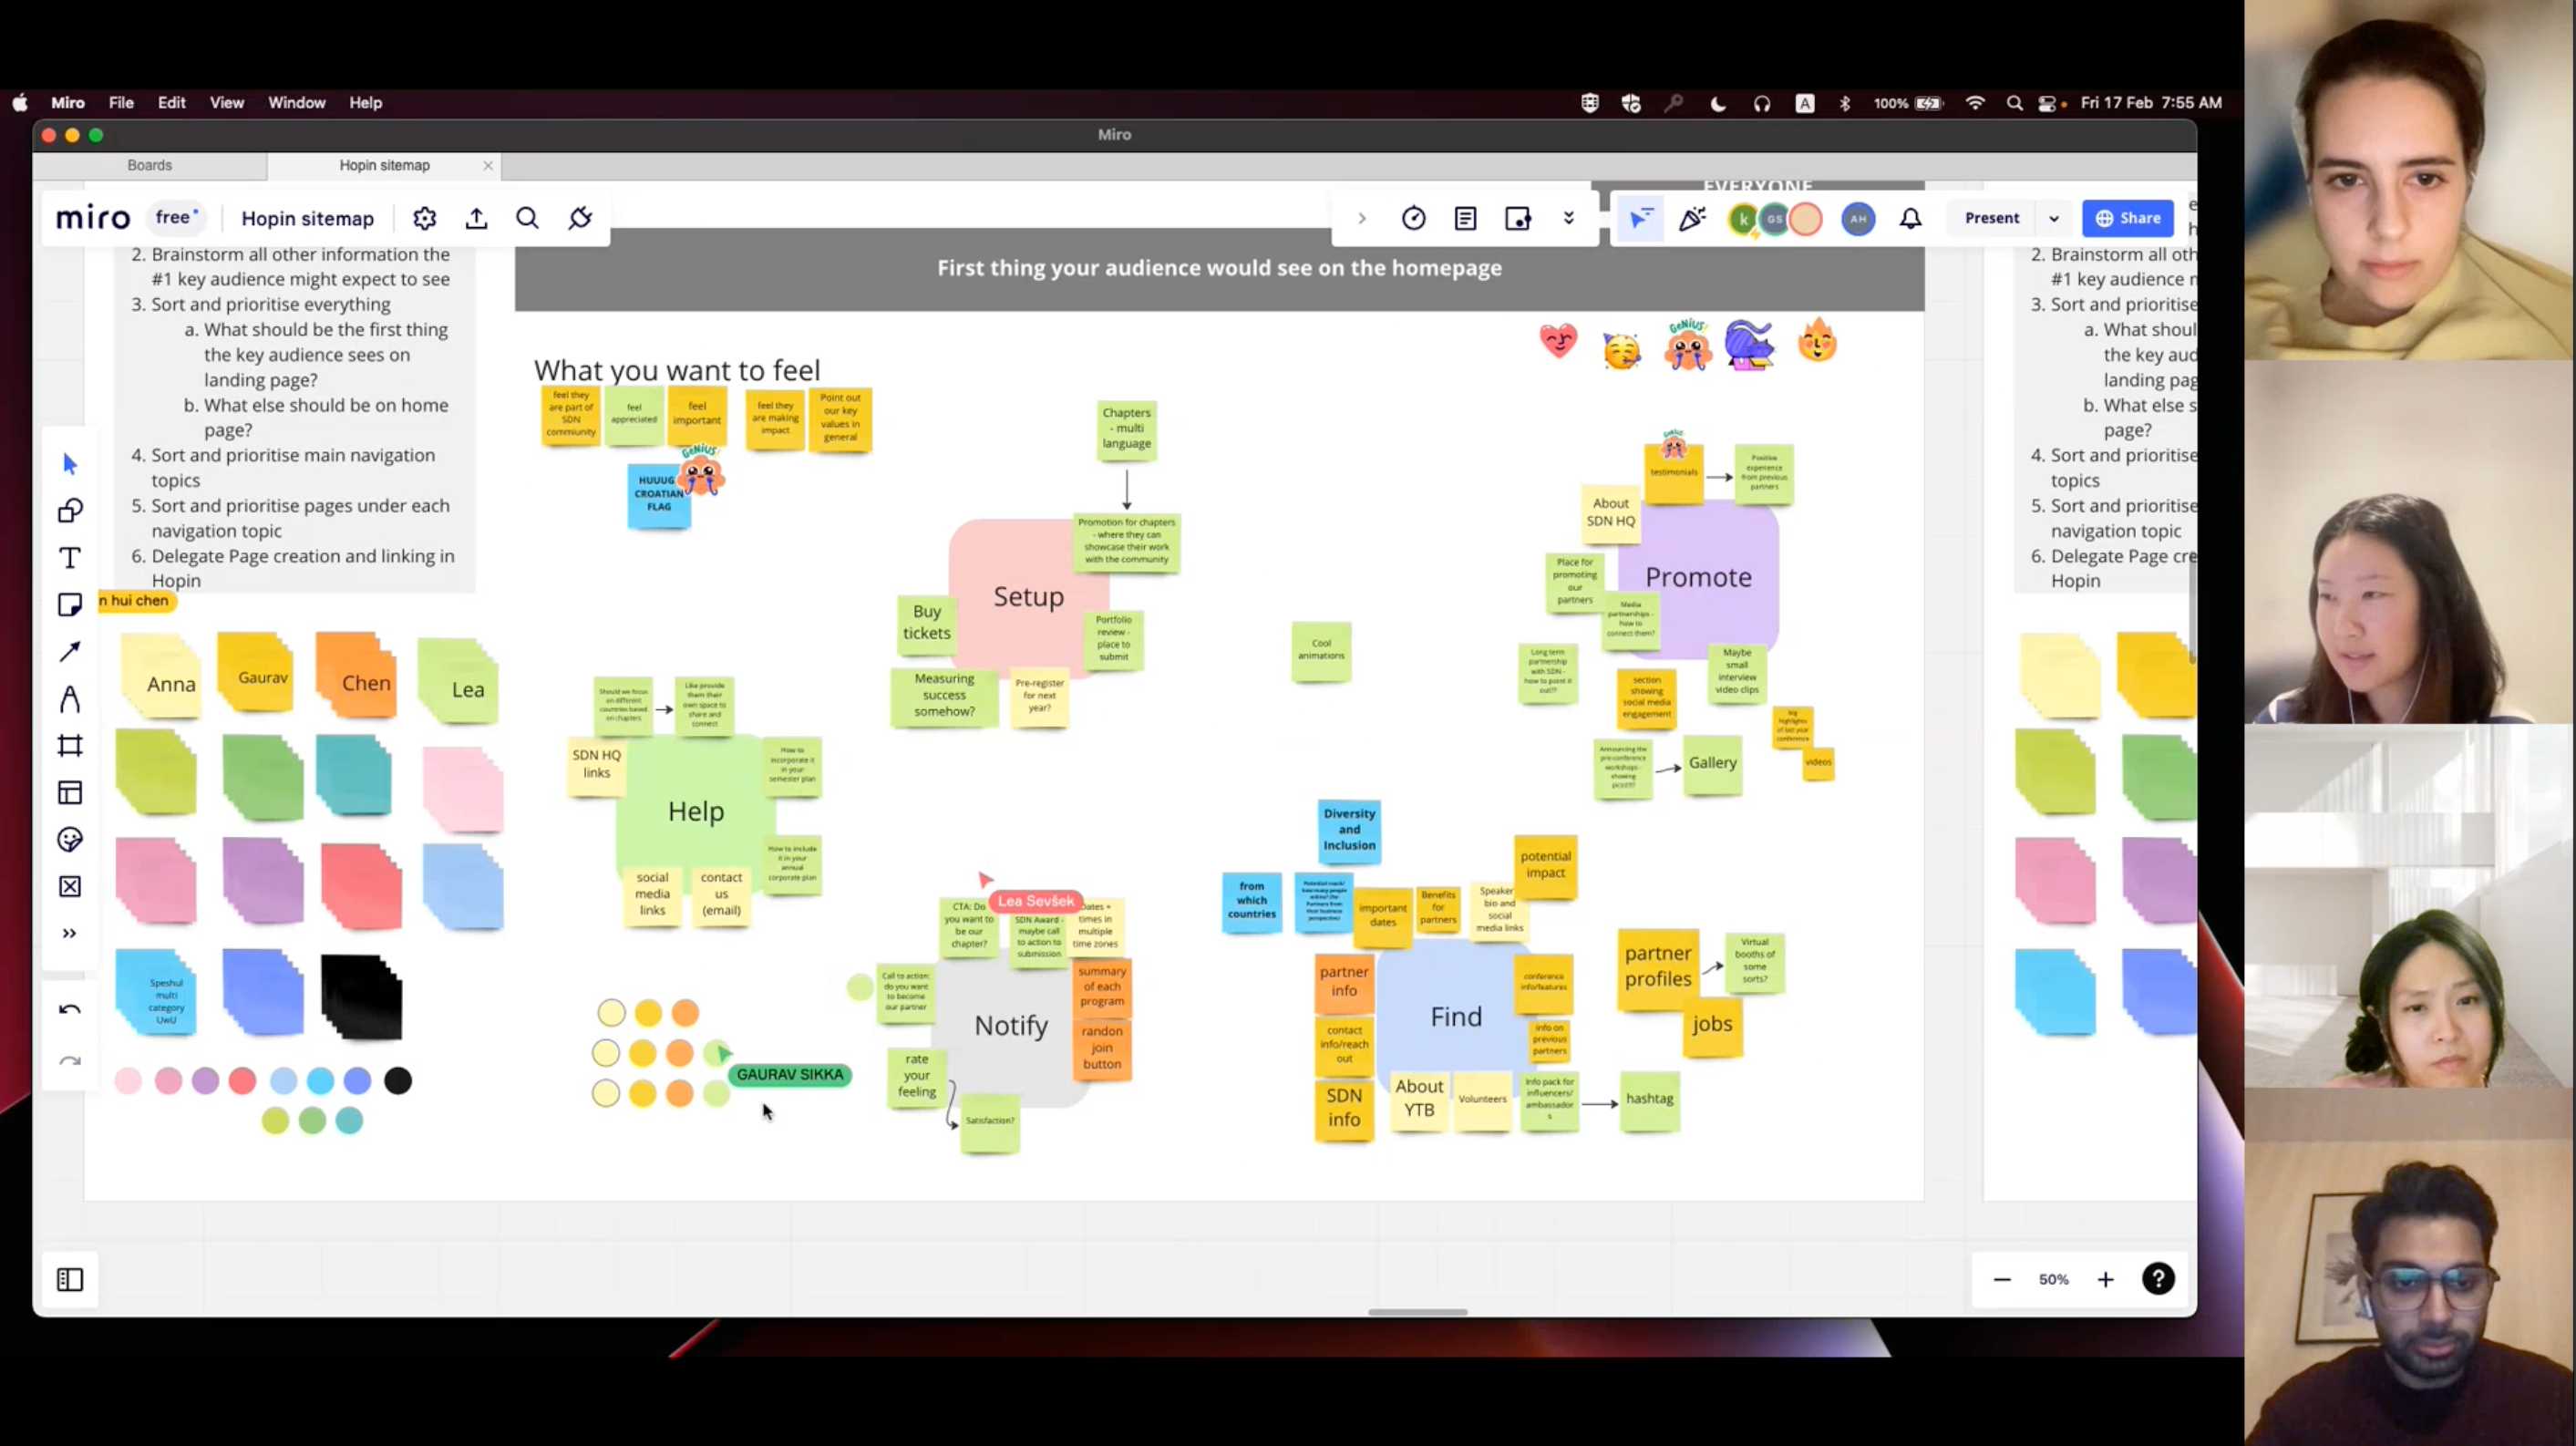Select the 'partner profiles' sticky note
The image size is (2576, 1446).
pyautogui.click(x=1657, y=967)
